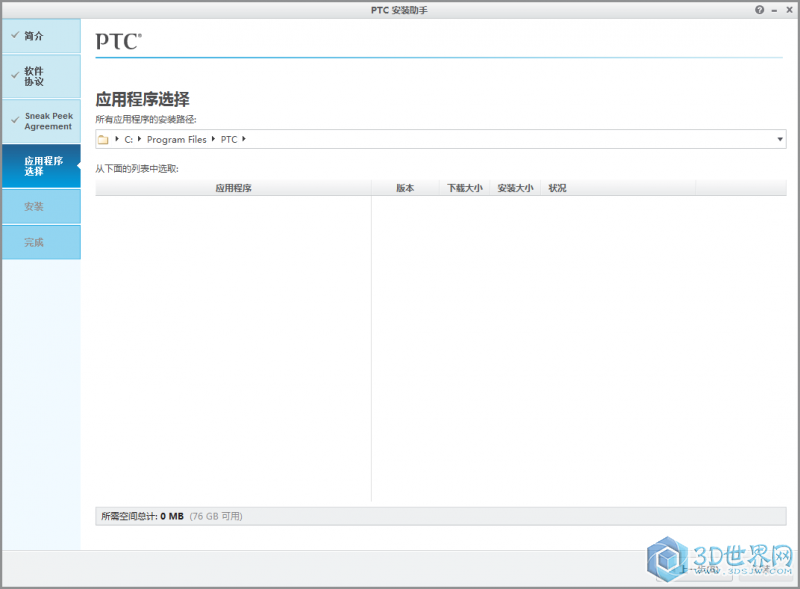Open Sneak Peek Agreement step
Screen dimensions: 800x589
tap(41, 121)
